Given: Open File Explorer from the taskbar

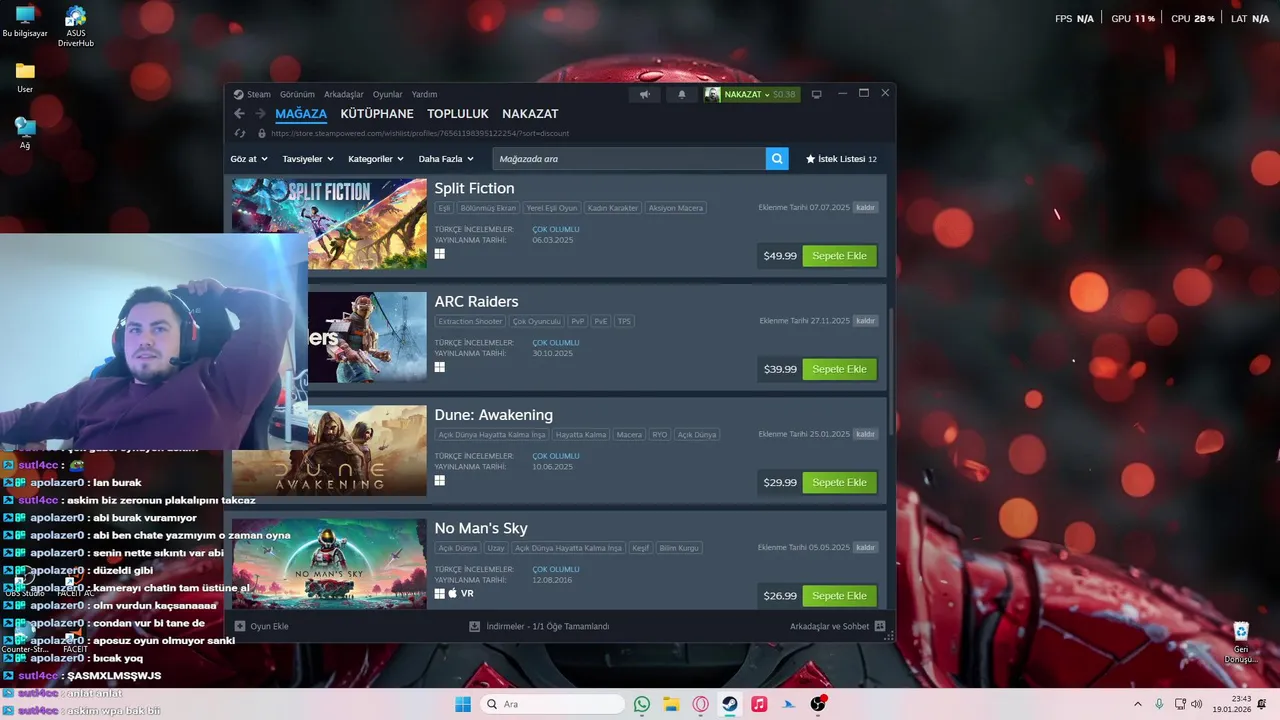Looking at the screenshot, I should (x=671, y=704).
